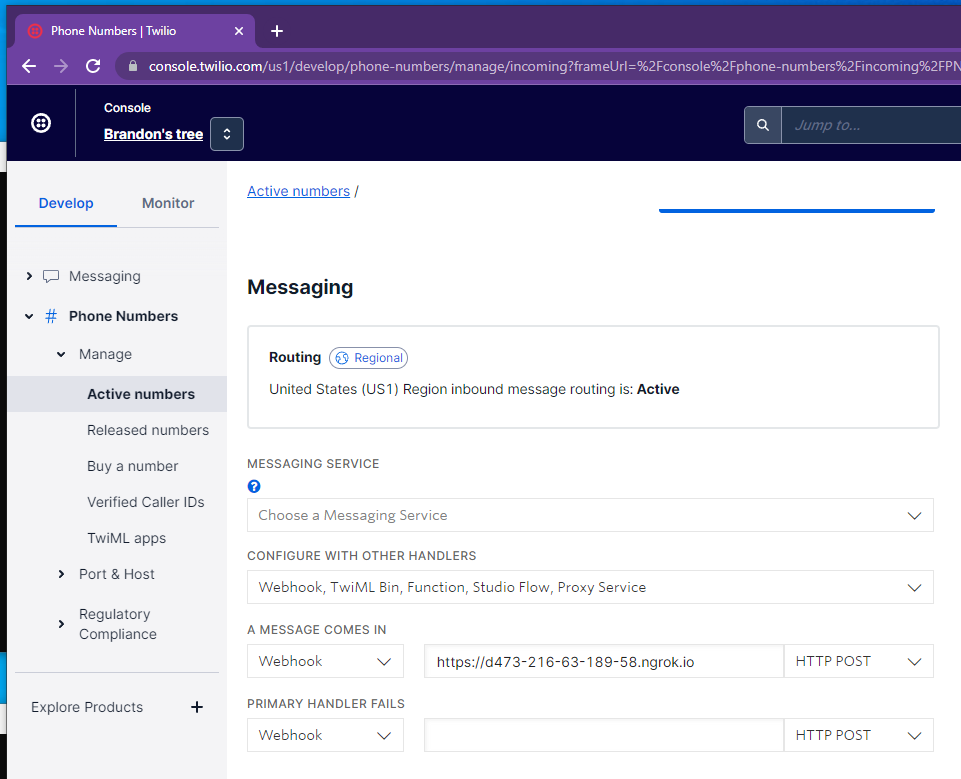This screenshot has height=779, width=961.
Task: Select the Develop tab
Action: tap(65, 203)
